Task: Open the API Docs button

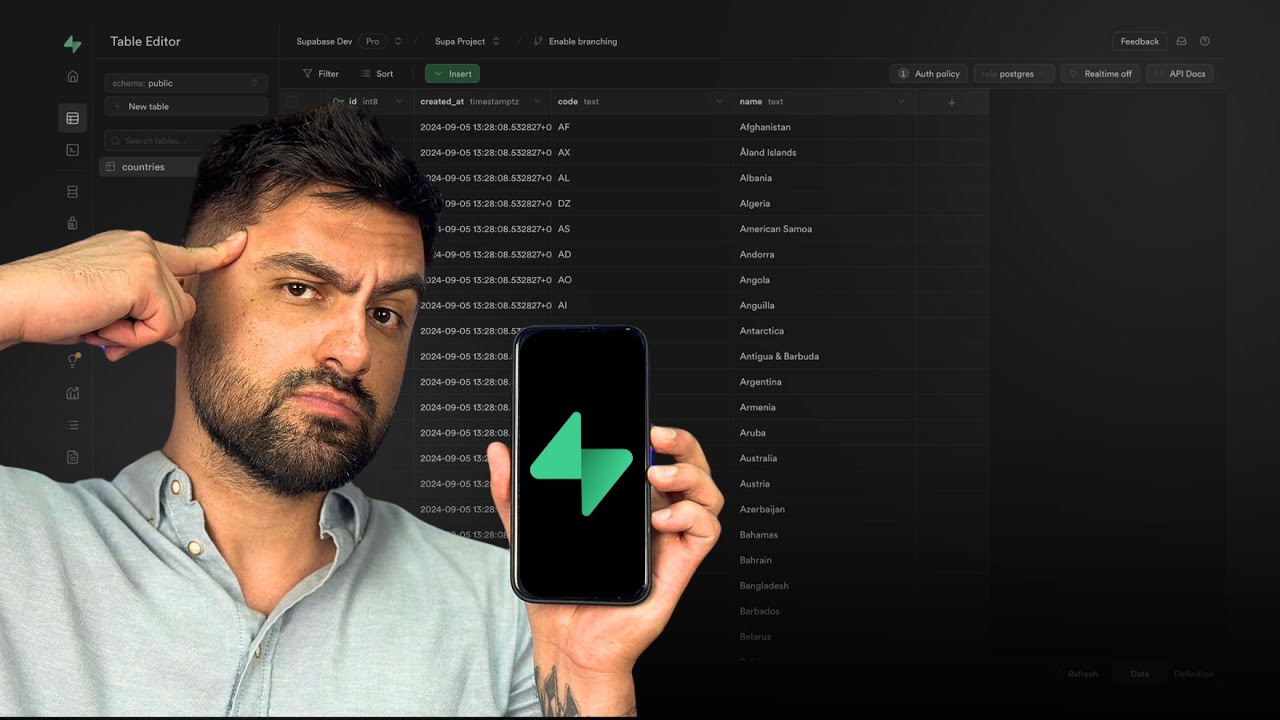Action: click(x=1180, y=74)
